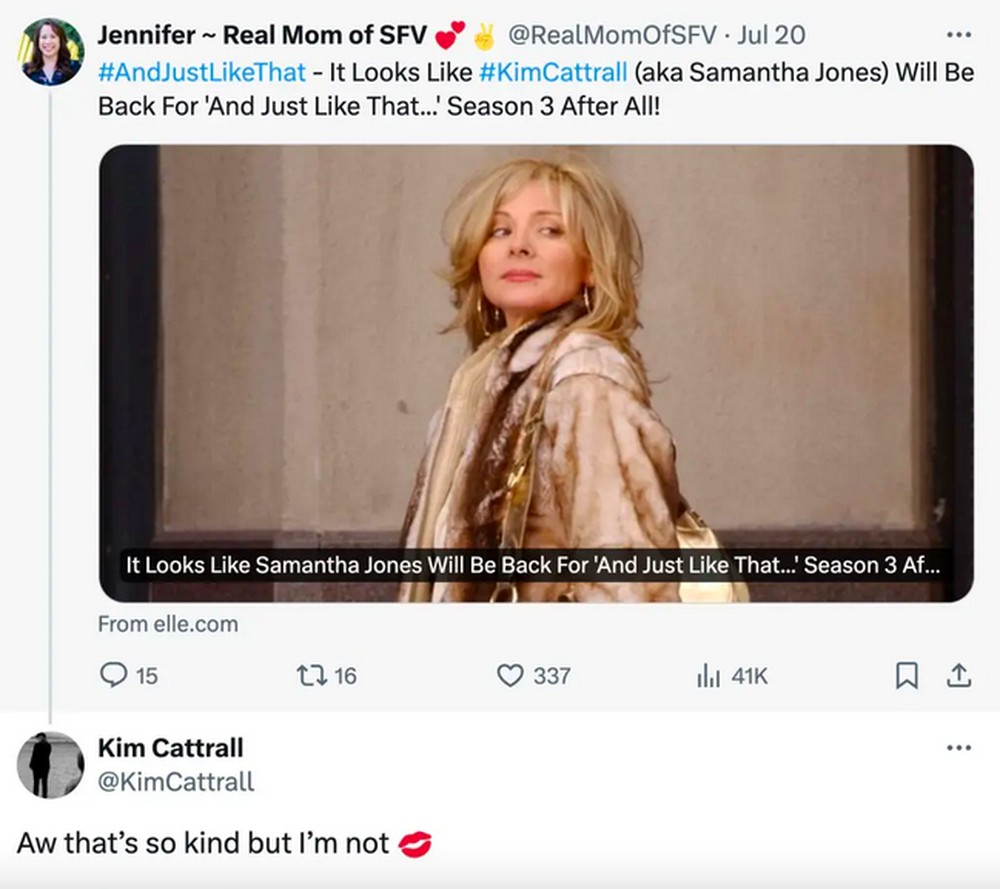Viewport: 1000px width, 889px height.
Task: Open post analytics via the bar chart icon
Action: 707,676
